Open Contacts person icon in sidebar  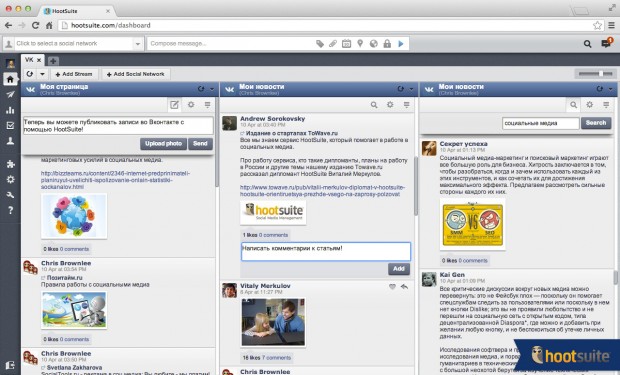tap(10, 141)
